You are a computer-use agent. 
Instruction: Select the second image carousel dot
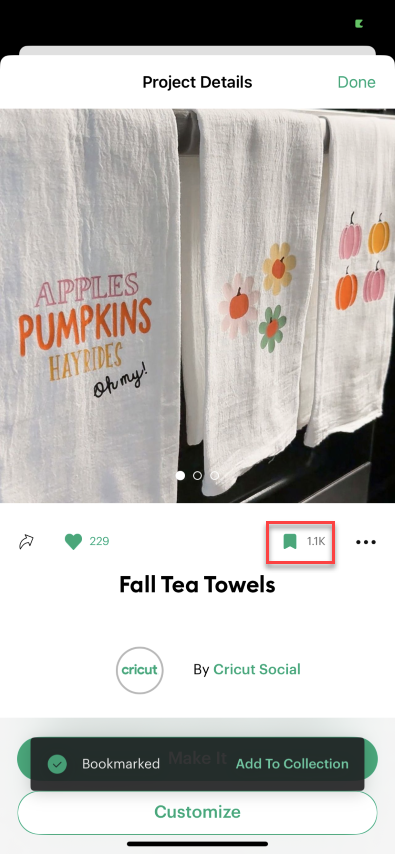pos(197,475)
